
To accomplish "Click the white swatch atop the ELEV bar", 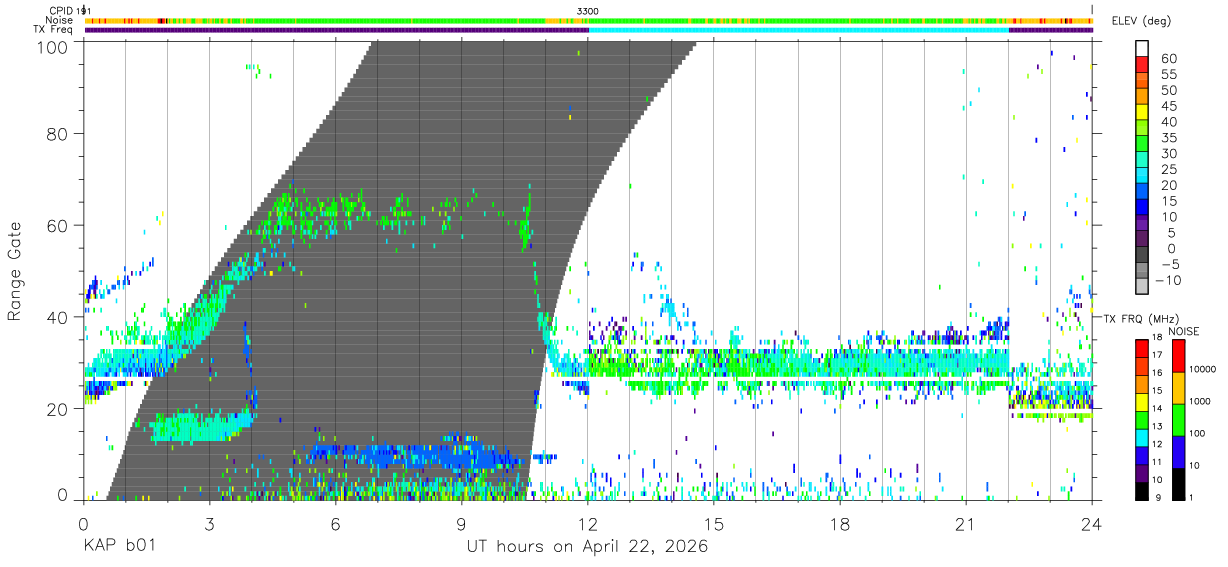I will coord(1142,48).
